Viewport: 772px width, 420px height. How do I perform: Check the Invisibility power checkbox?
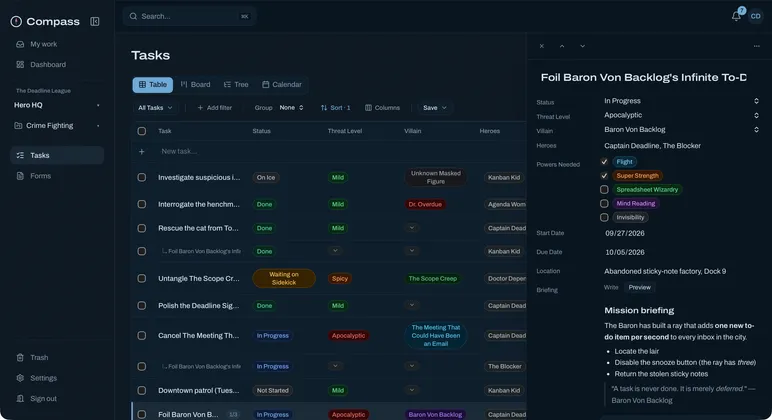(604, 217)
